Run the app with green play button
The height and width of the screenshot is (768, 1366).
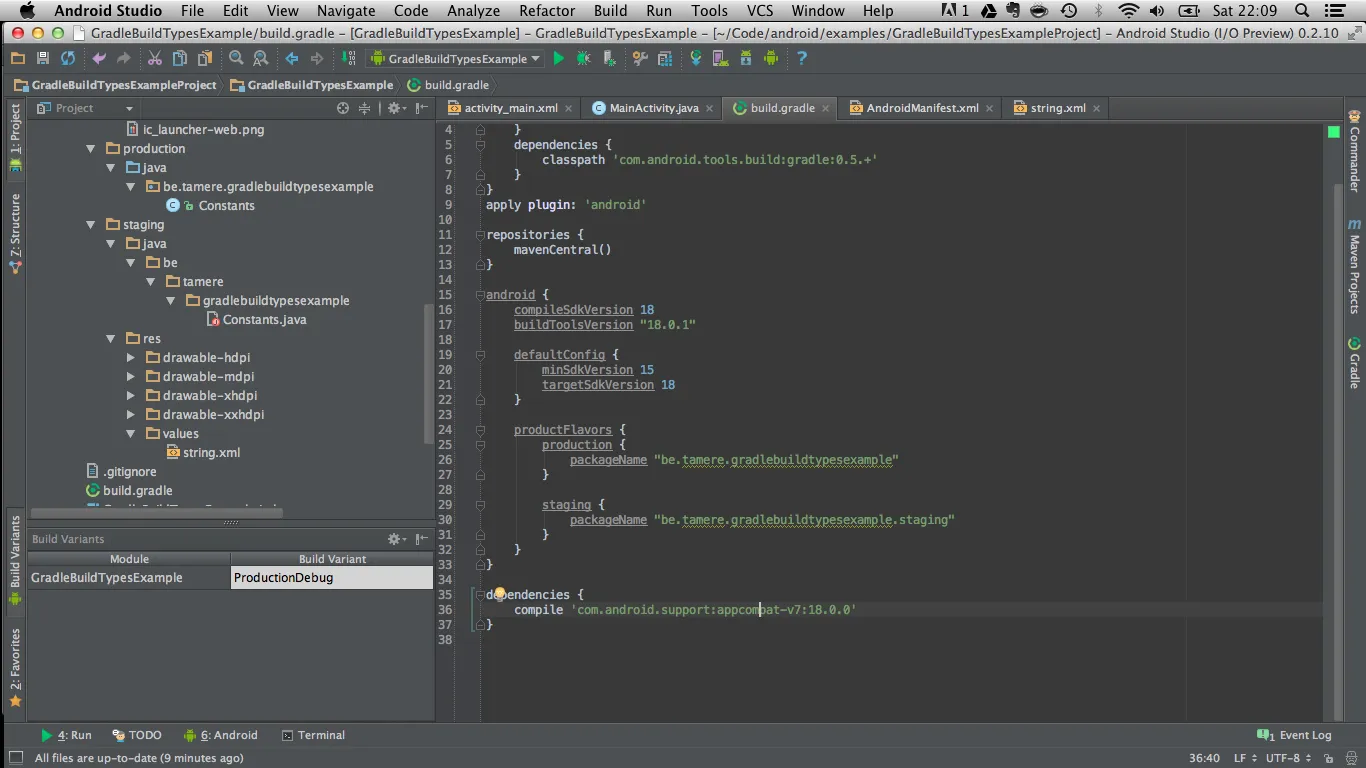(559, 59)
